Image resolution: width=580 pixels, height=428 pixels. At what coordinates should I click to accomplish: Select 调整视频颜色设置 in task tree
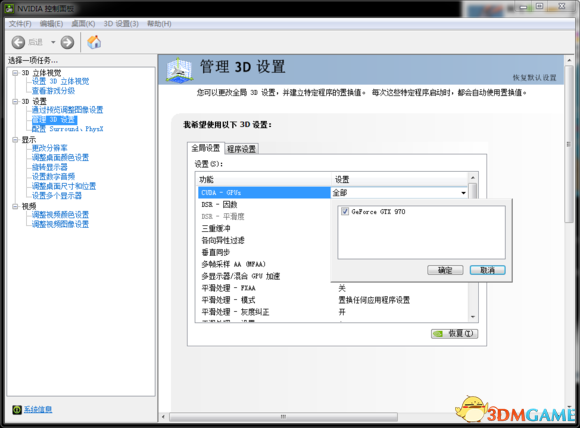point(60,215)
